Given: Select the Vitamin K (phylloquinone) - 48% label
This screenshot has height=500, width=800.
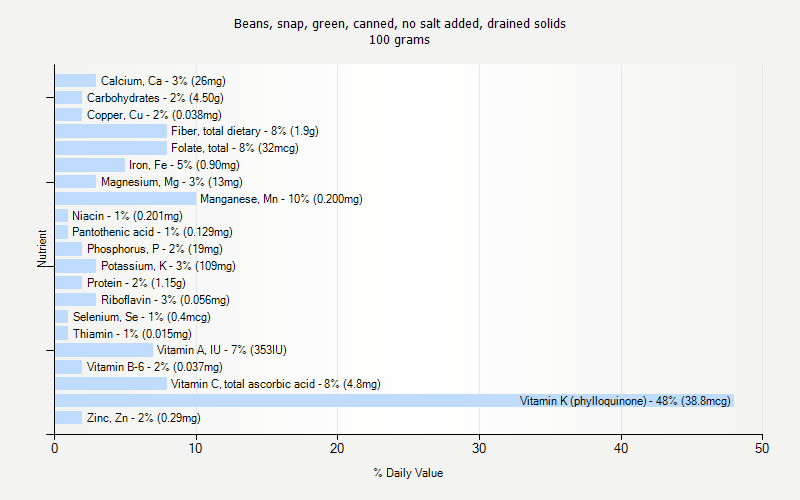Looking at the screenshot, I should coord(625,401).
